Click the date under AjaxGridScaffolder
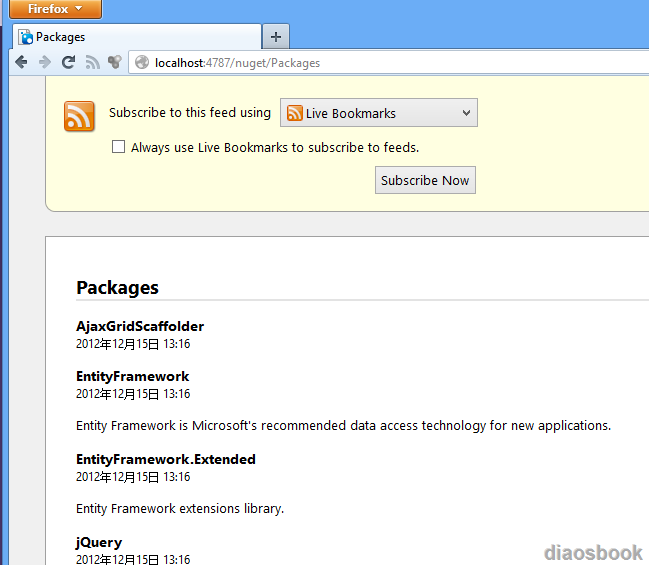The image size is (649, 565). click(x=133, y=344)
